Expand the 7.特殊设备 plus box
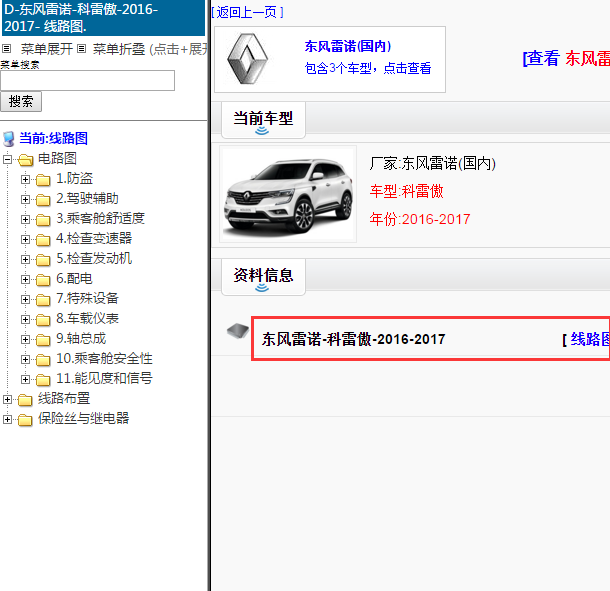 [25, 299]
